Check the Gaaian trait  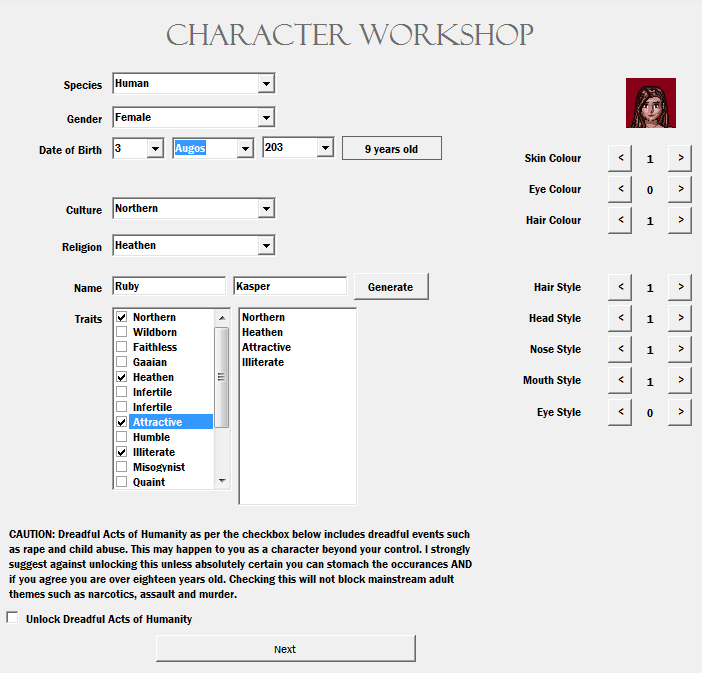[x=121, y=362]
